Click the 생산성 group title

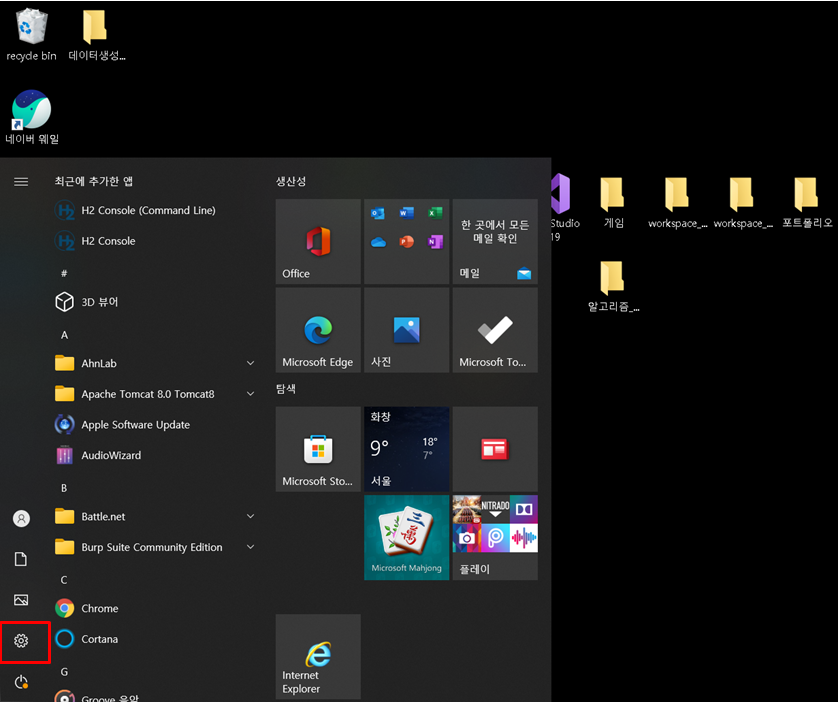(x=291, y=181)
